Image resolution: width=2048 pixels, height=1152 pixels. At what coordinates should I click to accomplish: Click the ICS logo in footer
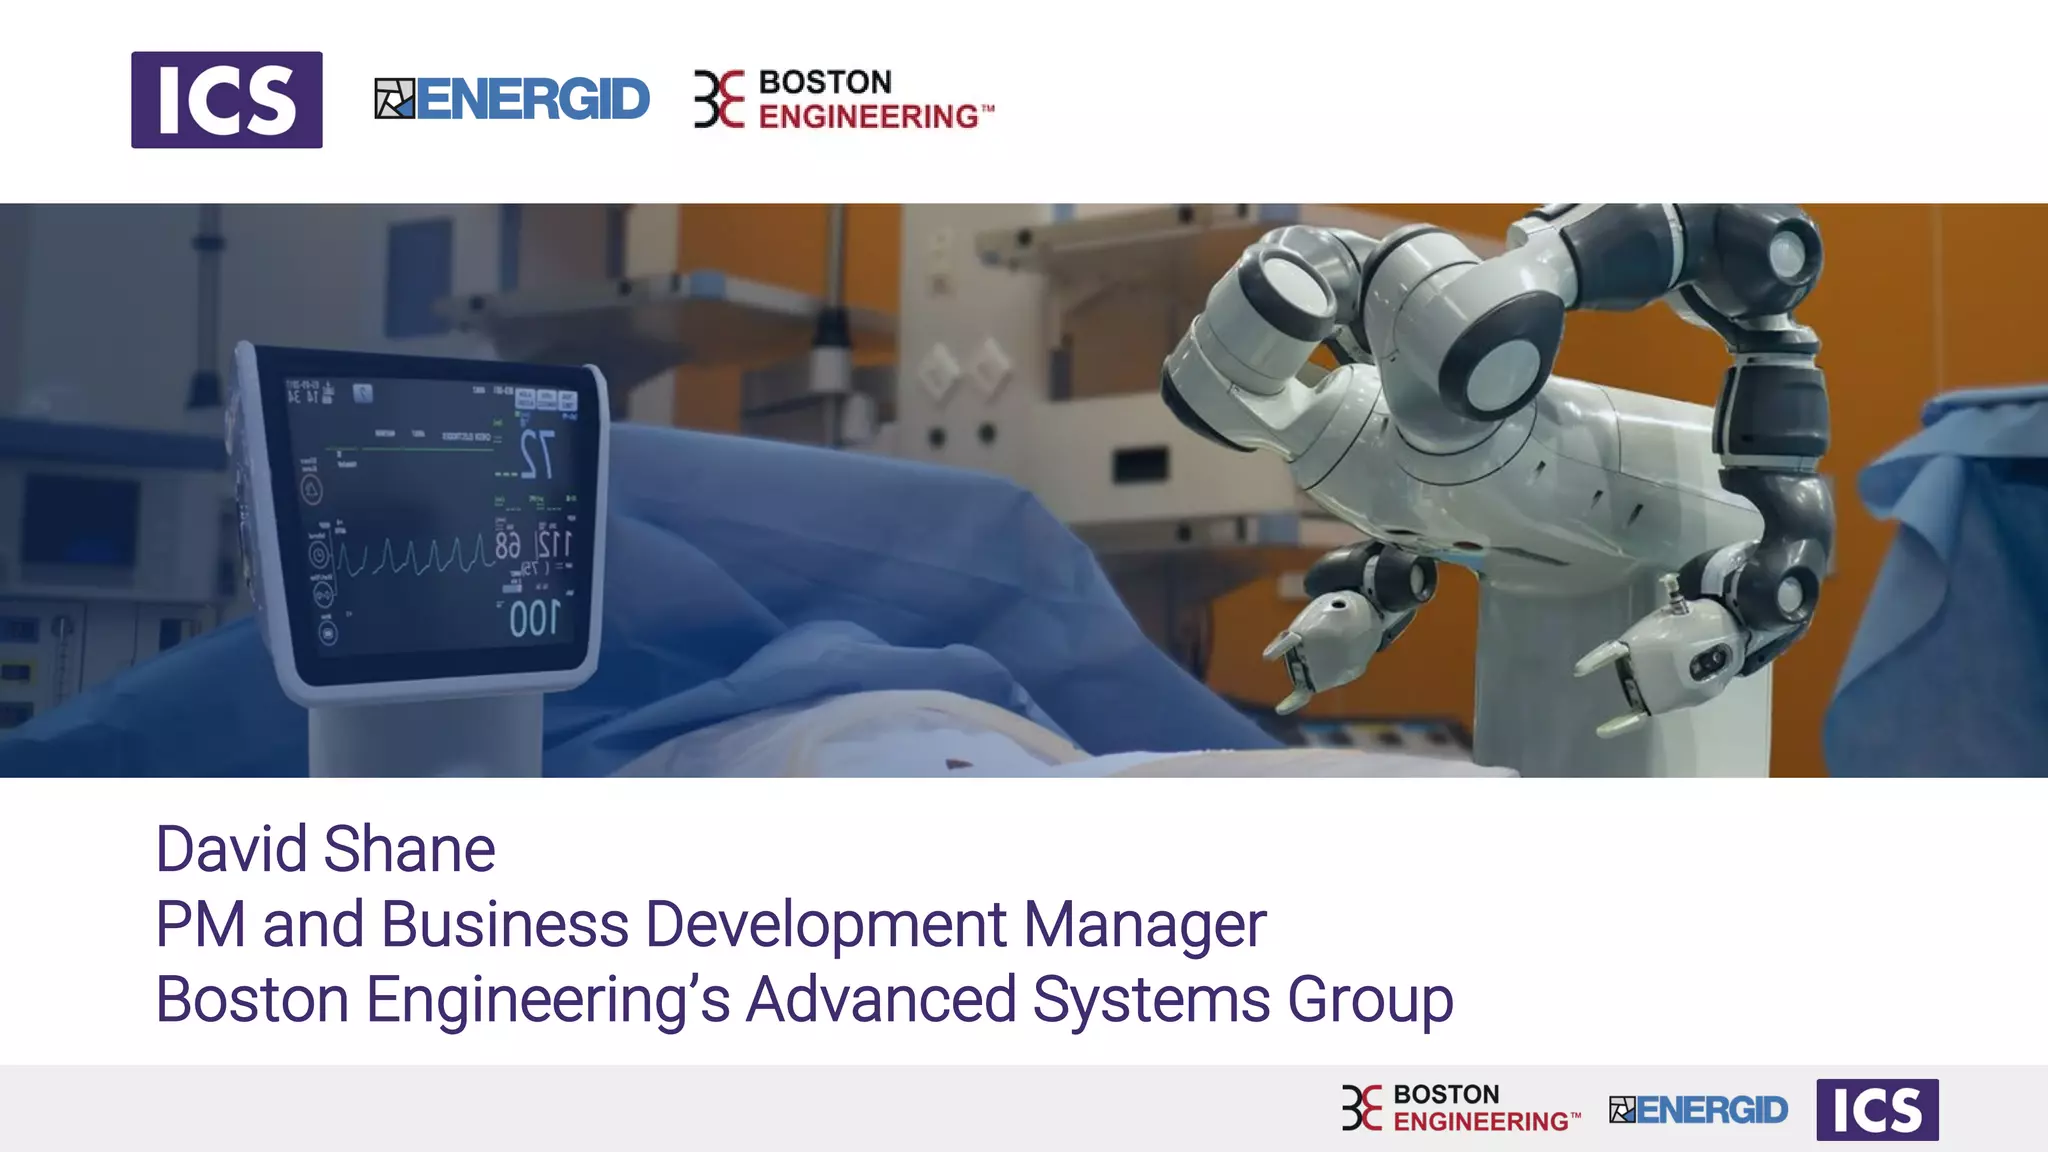[x=1877, y=1109]
